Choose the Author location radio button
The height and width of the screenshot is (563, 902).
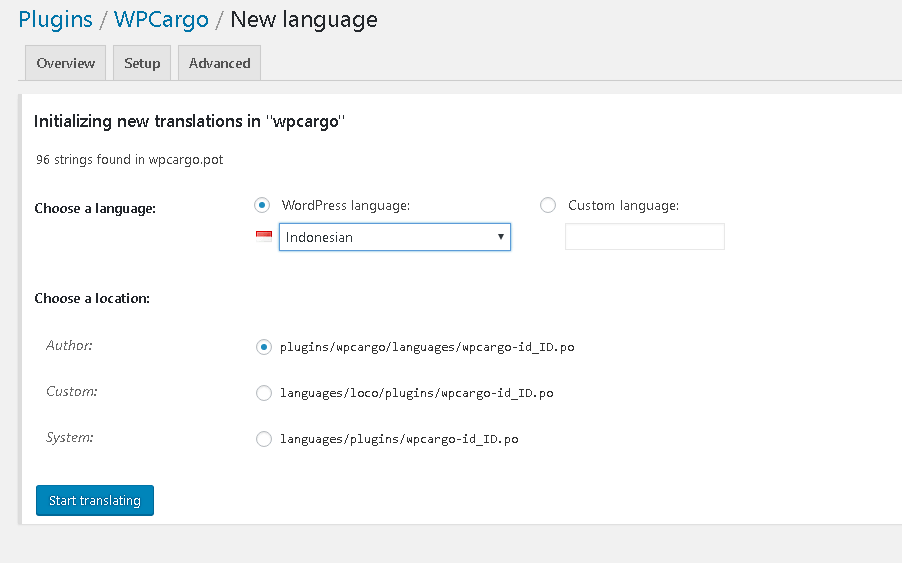264,347
